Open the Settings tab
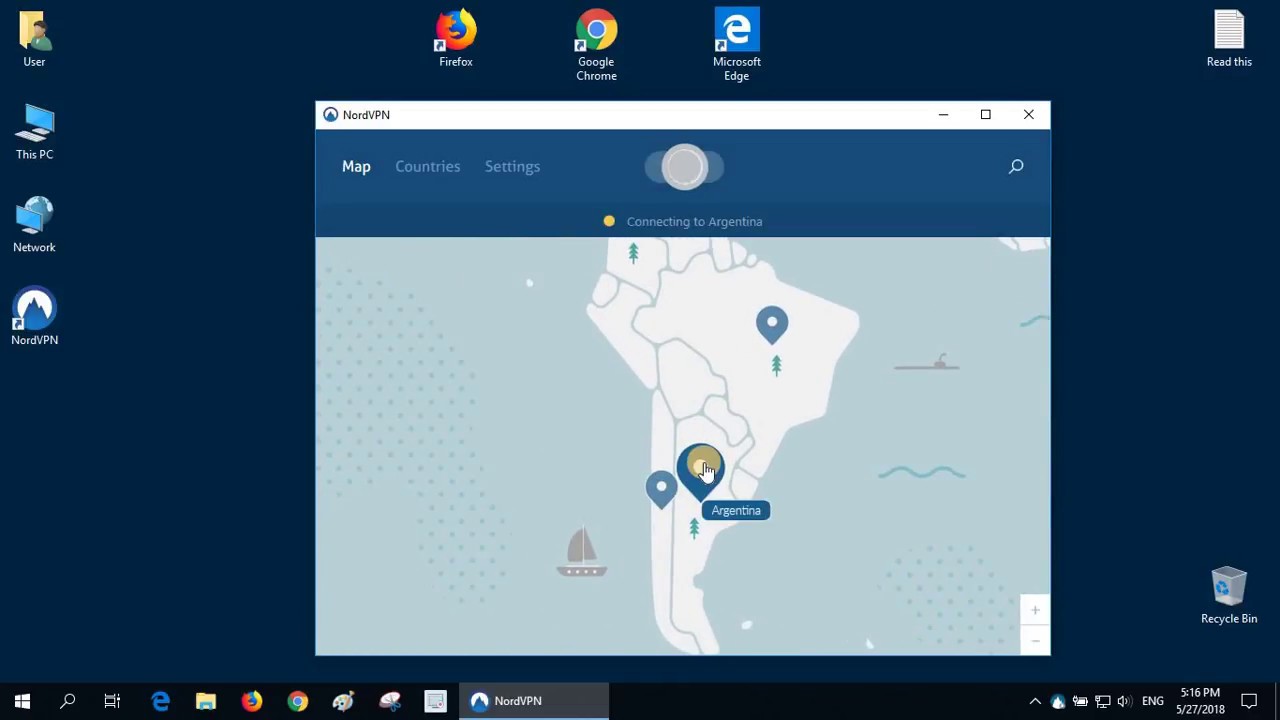1280x720 pixels. [512, 166]
